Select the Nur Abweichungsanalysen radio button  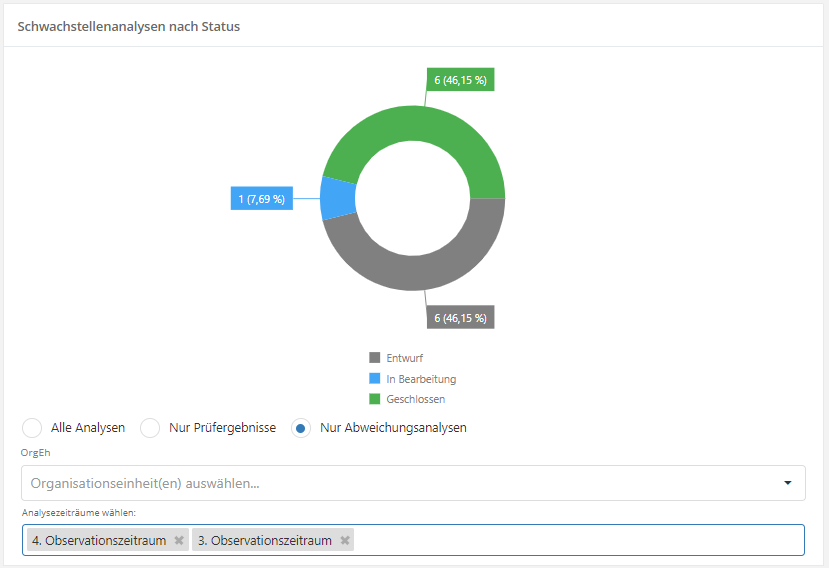tap(301, 428)
